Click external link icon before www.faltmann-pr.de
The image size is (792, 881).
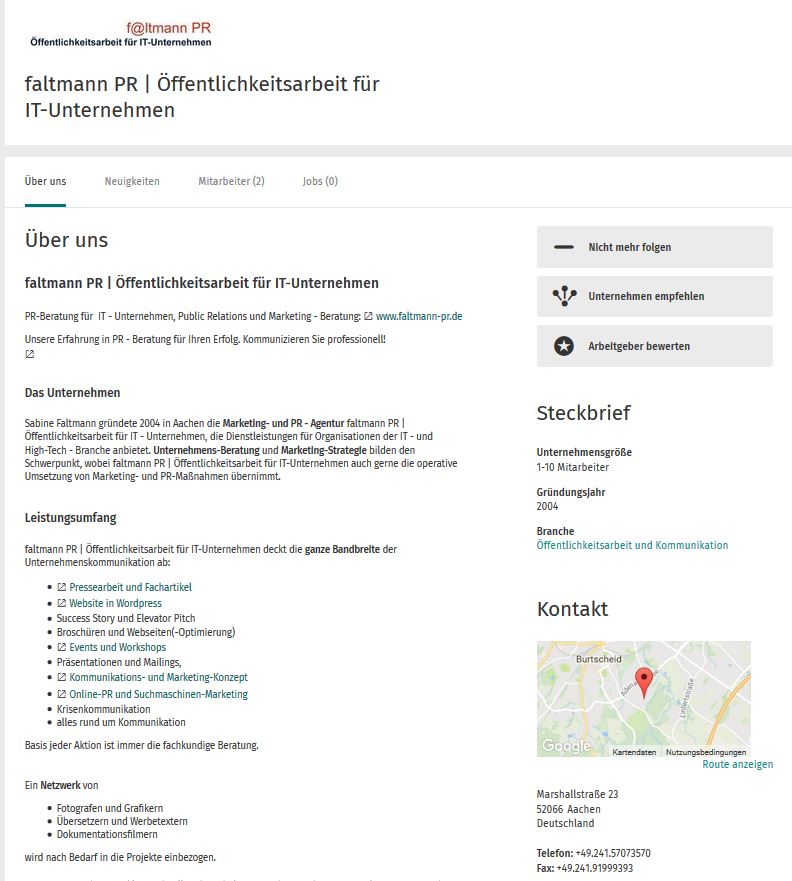click(368, 316)
